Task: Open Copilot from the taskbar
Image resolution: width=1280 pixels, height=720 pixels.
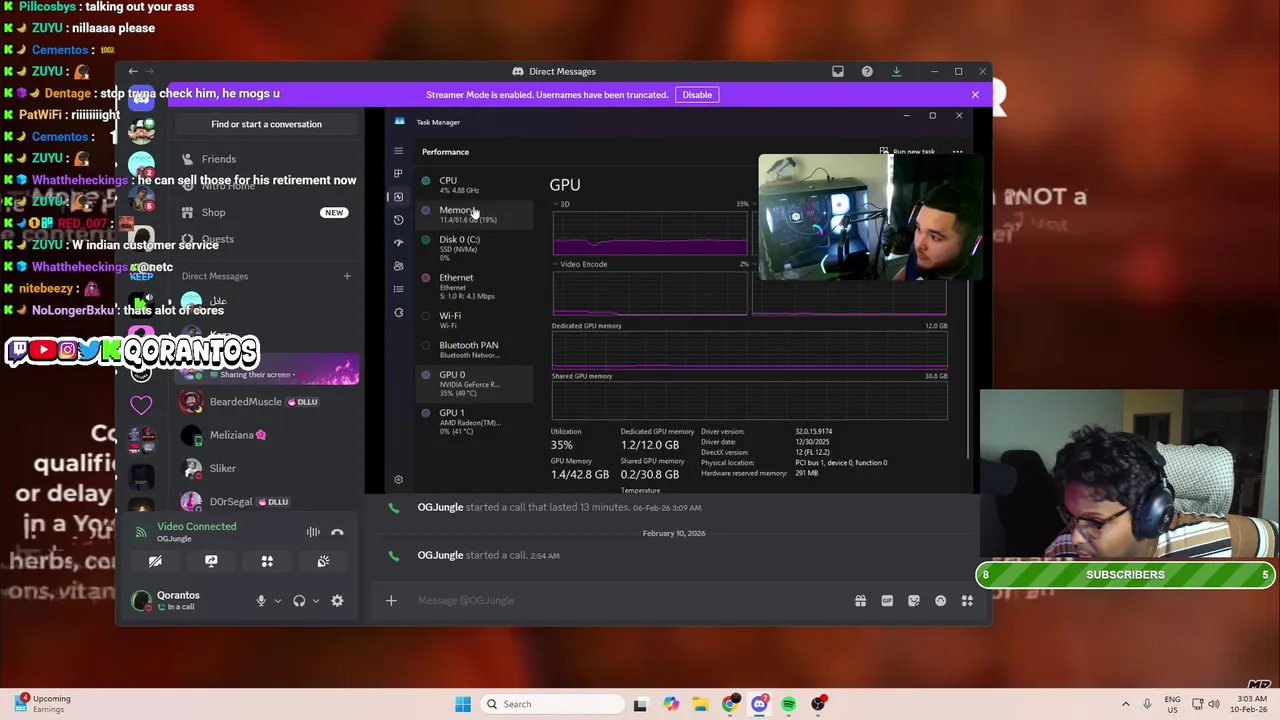Action: (671, 704)
